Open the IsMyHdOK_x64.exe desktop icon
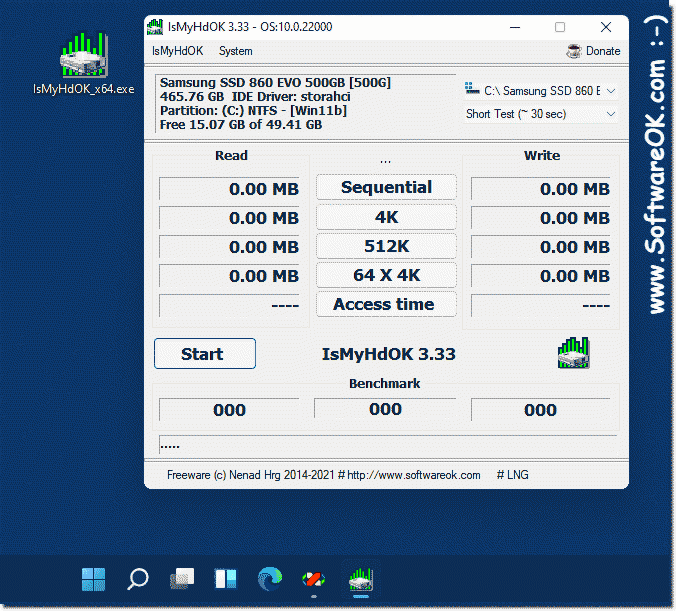Screen dimensions: 676x611 [x=84, y=64]
